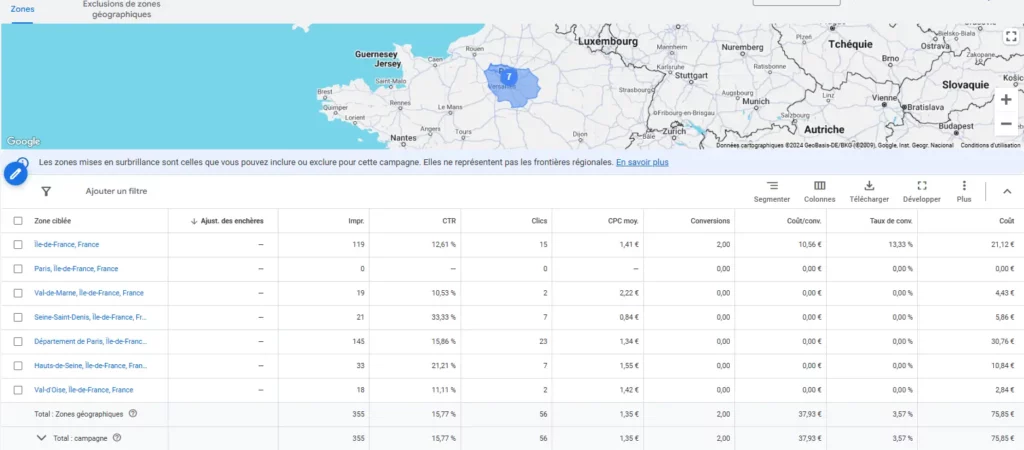Click Conditions d'utilisation on the map

click(990, 145)
